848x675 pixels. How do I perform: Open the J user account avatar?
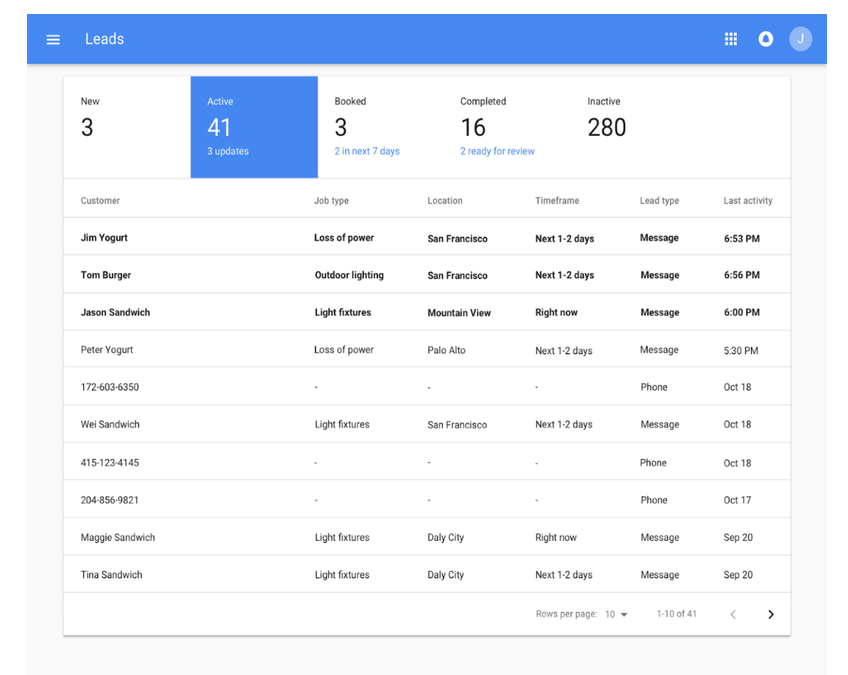click(800, 39)
